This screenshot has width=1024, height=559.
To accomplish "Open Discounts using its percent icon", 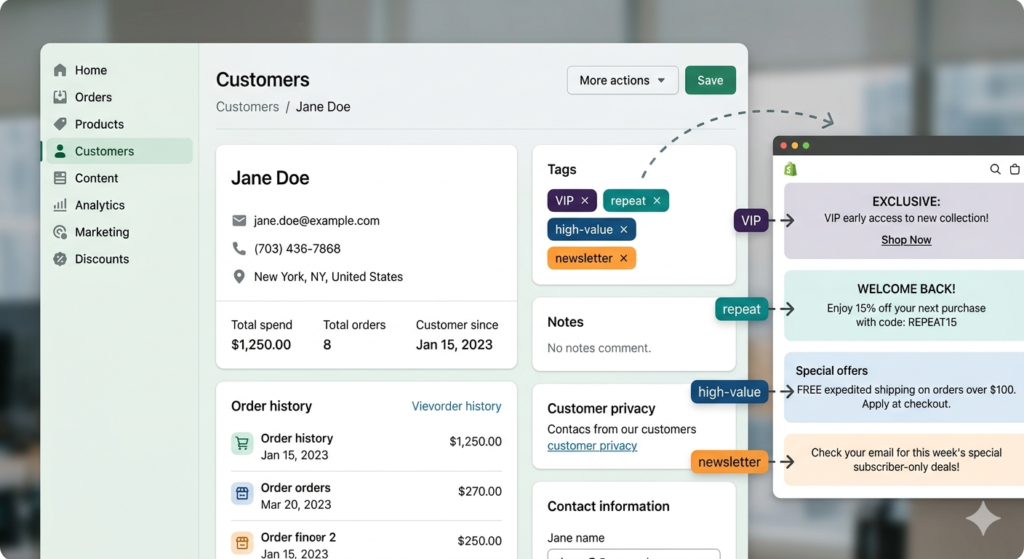I will pyautogui.click(x=60, y=259).
